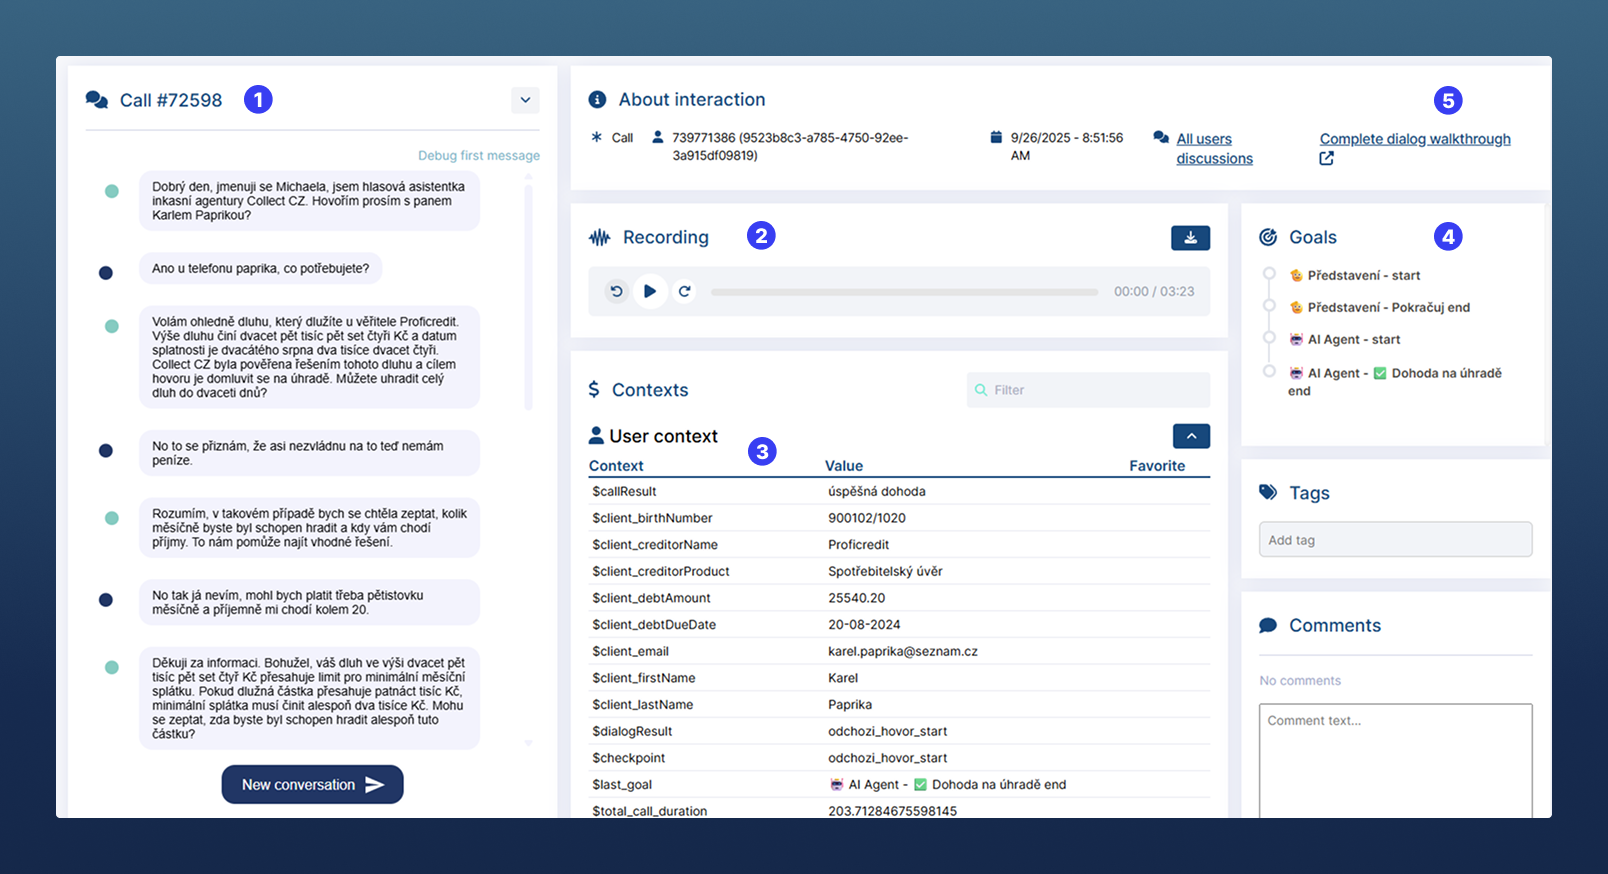
Task: Click the tag icon beside Tags heading
Action: 1268,492
